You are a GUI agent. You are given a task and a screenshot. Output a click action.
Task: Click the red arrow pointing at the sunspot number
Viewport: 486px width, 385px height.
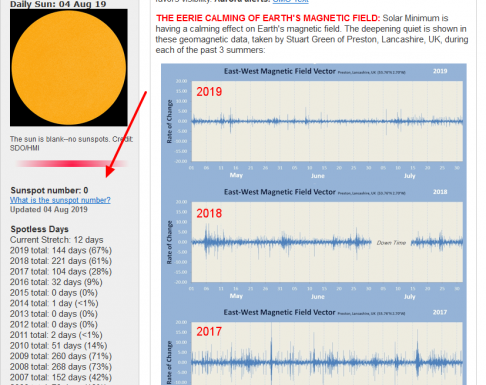coord(126,134)
